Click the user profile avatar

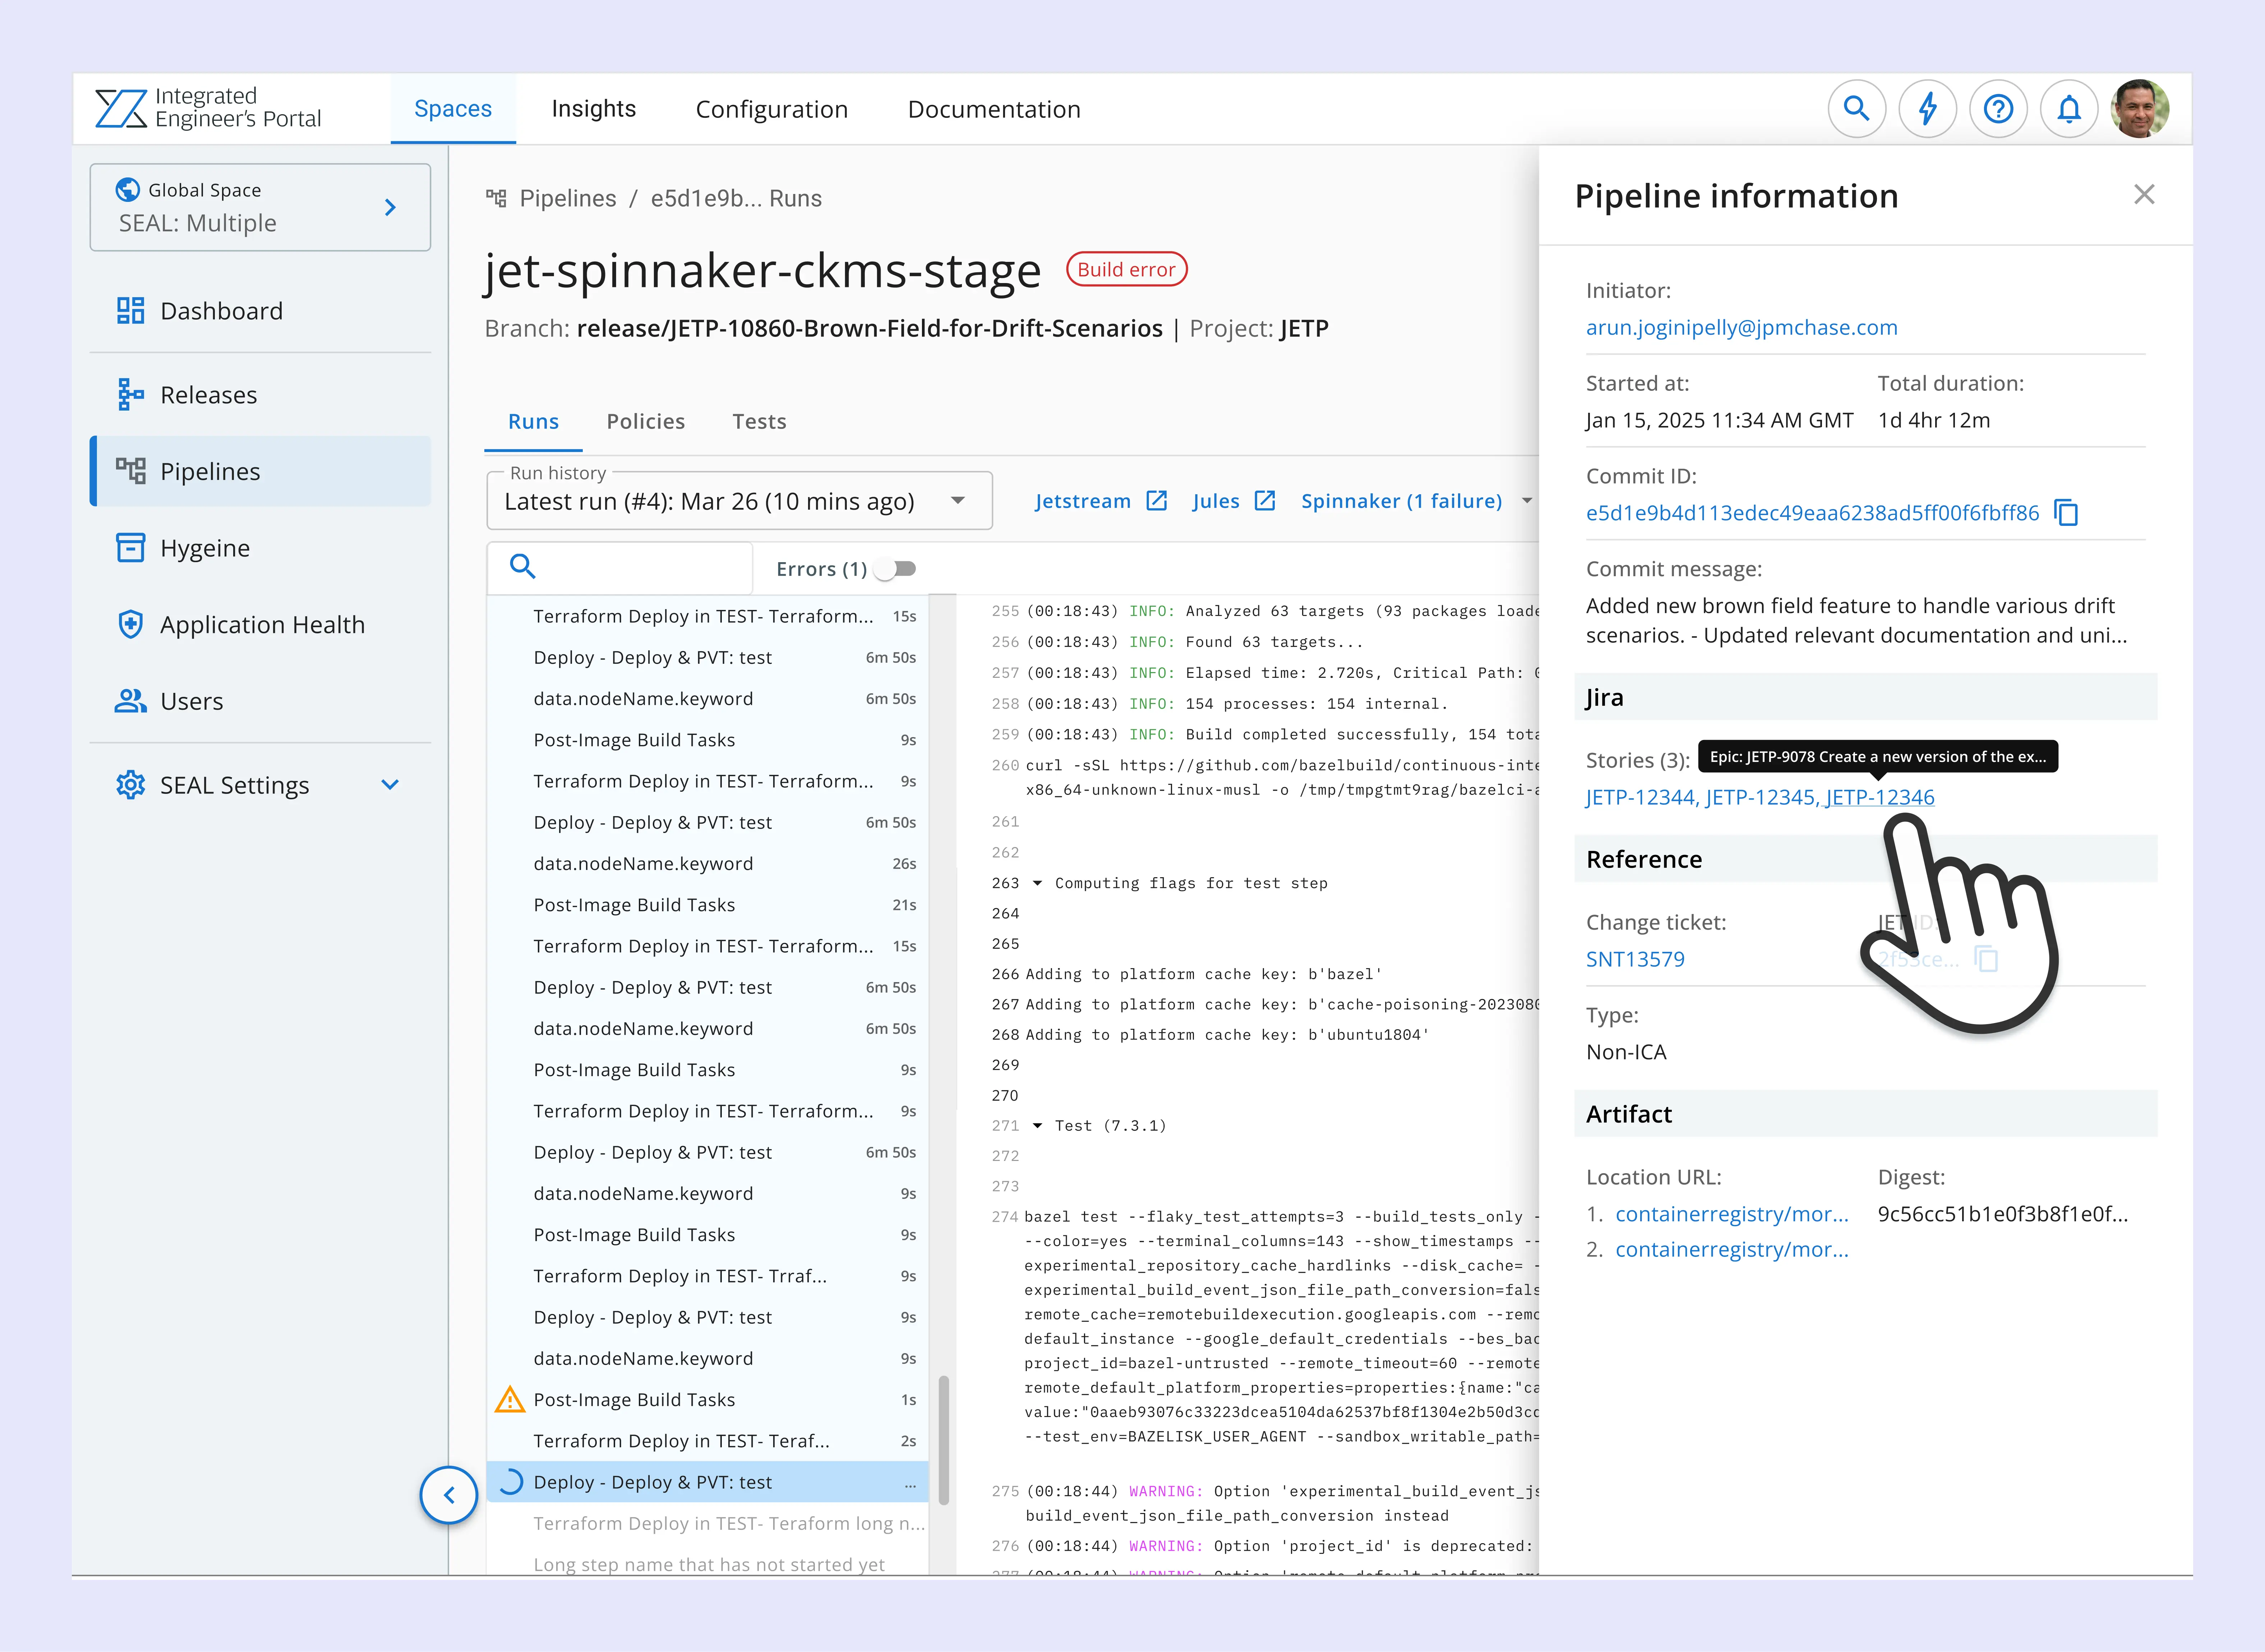[2140, 108]
